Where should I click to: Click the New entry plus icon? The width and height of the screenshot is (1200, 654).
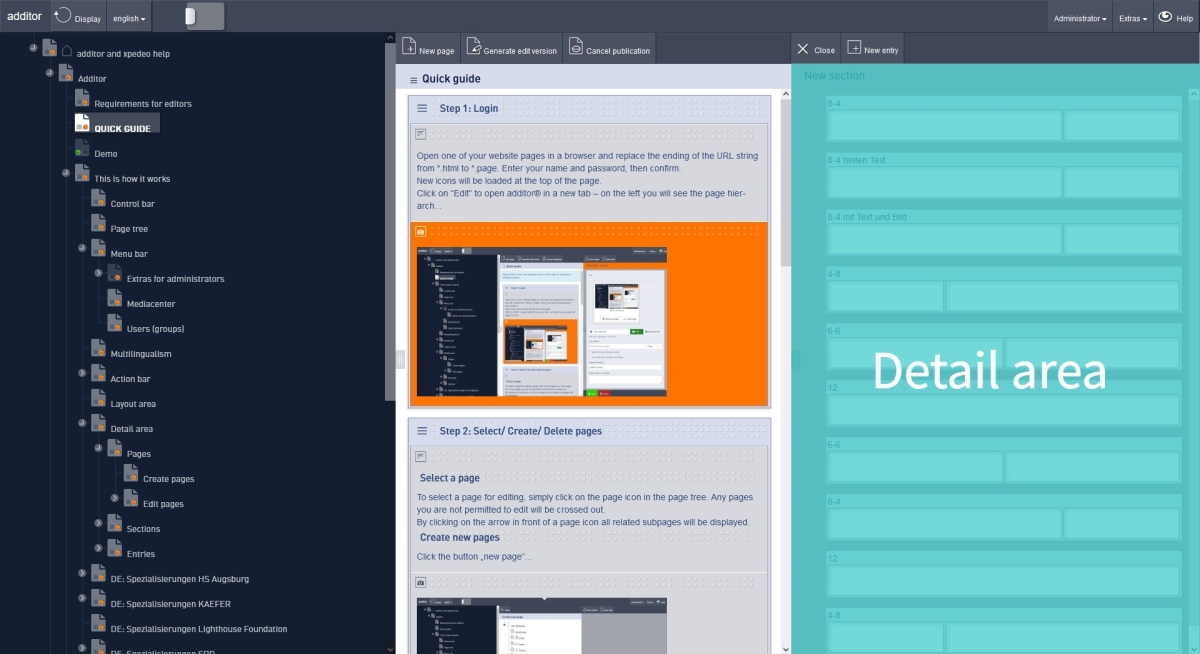[854, 48]
